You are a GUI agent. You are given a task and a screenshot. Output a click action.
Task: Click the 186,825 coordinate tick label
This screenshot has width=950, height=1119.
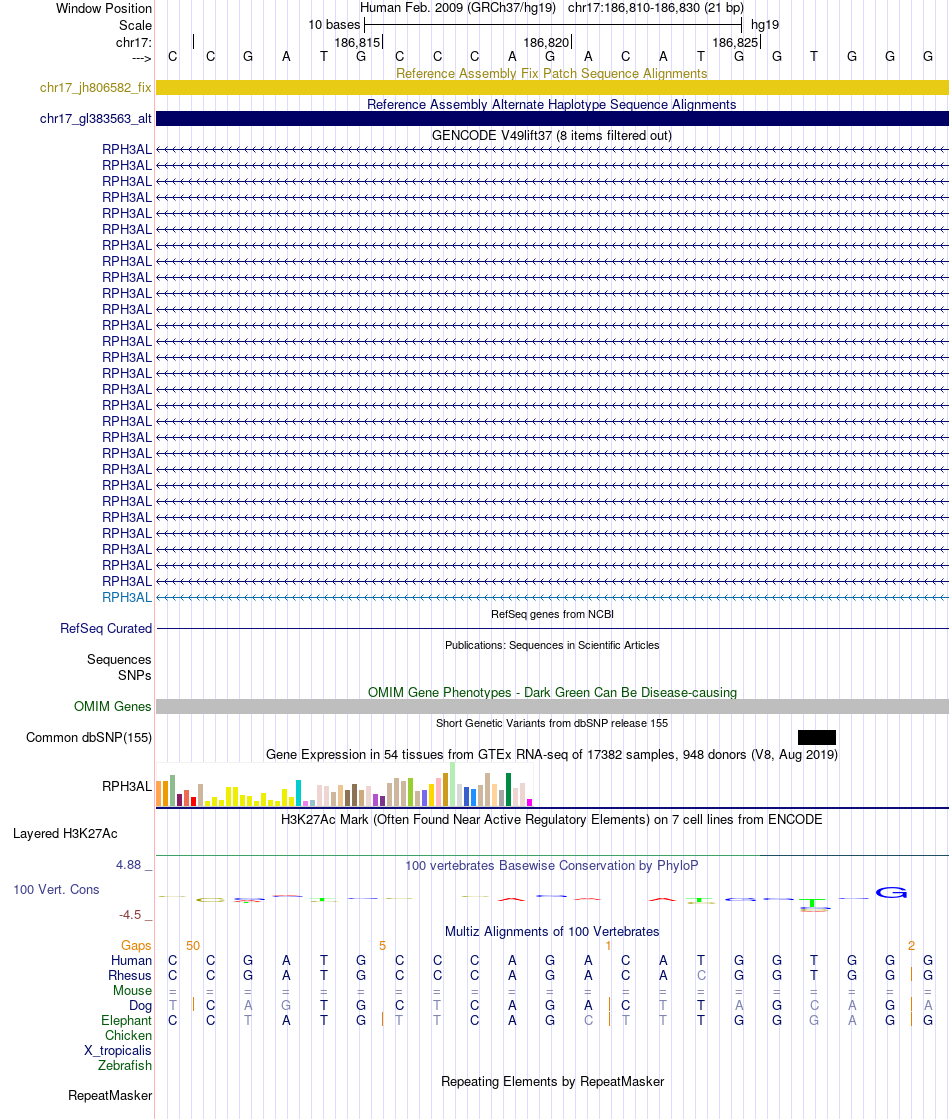[x=735, y=42]
